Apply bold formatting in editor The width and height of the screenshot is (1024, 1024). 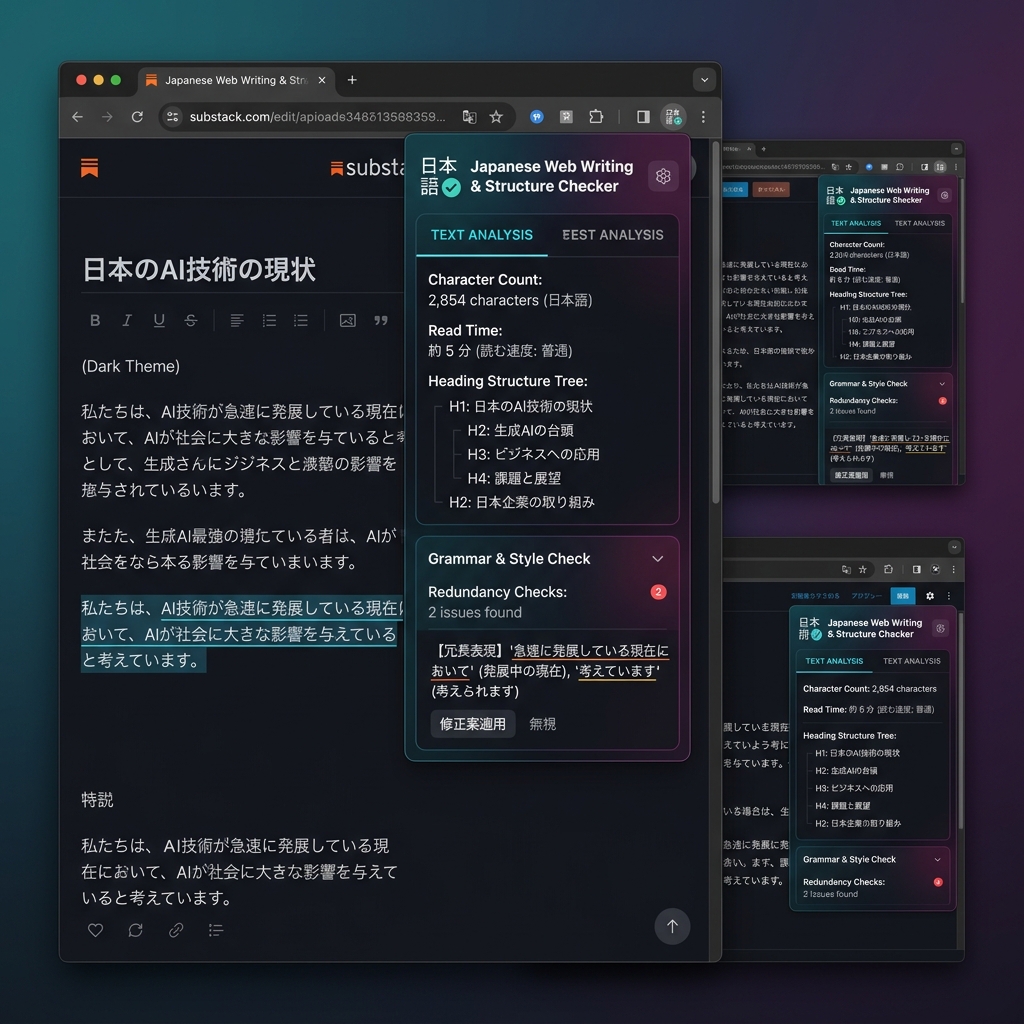coord(95,320)
